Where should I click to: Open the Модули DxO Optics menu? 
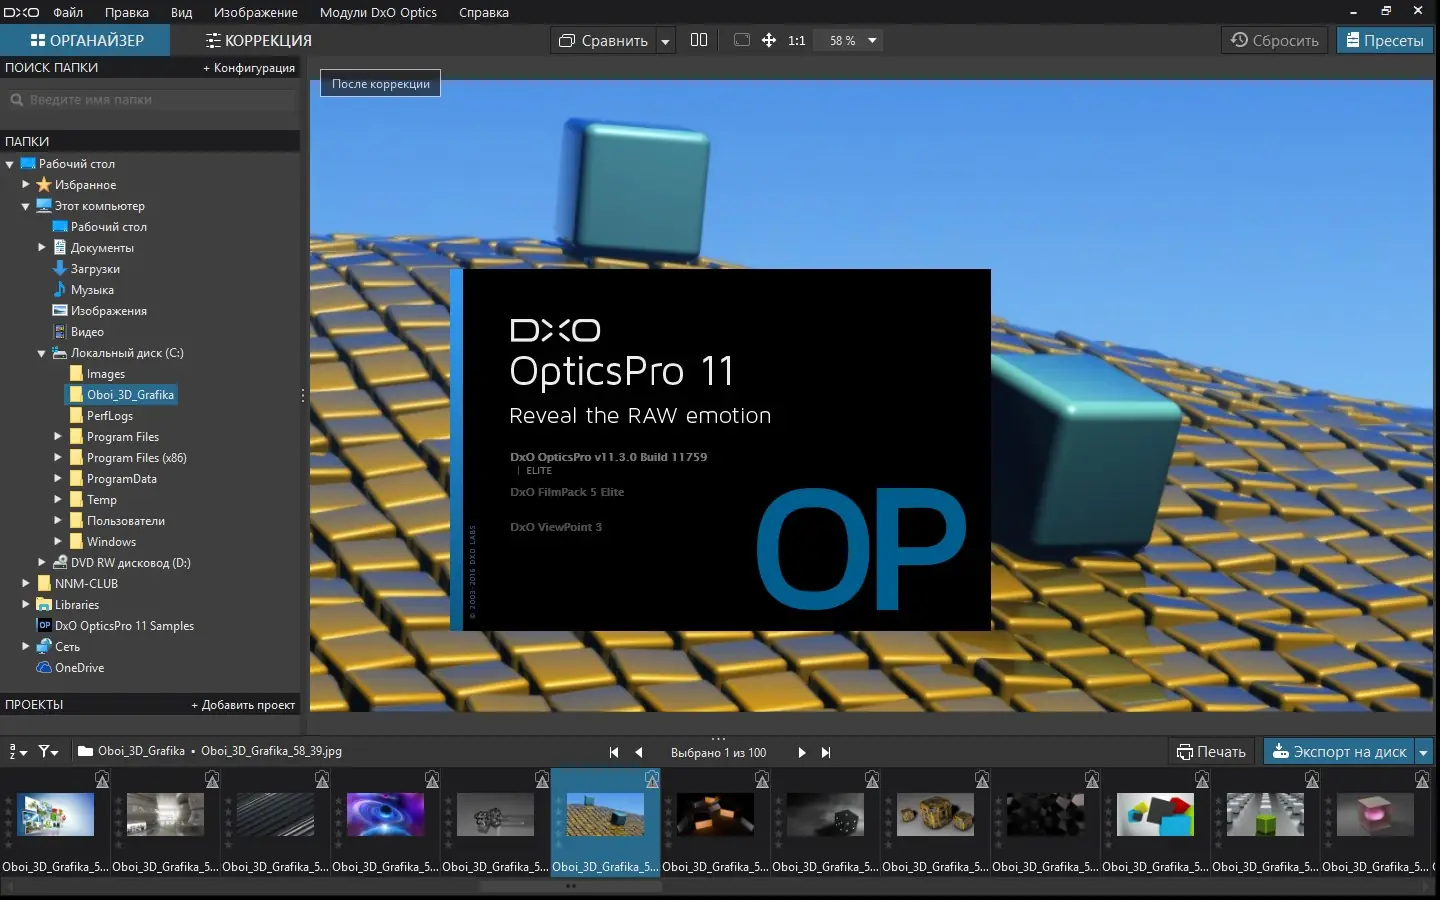click(x=378, y=12)
